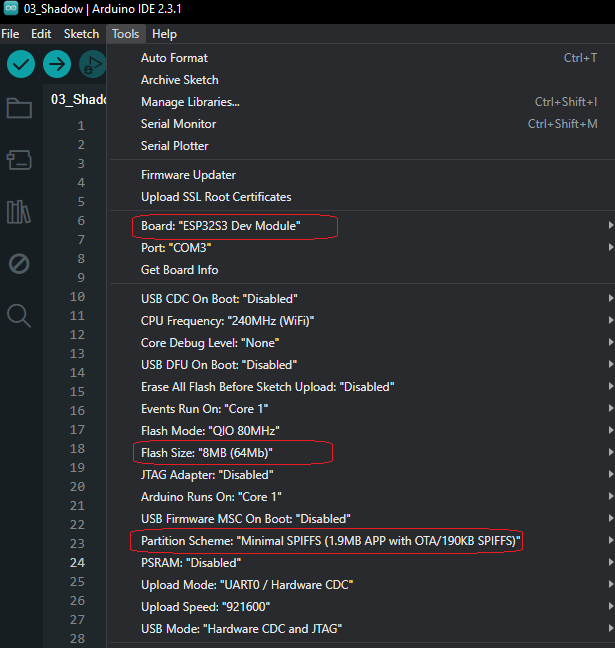Expand PSRAM "Disabled" submenu
Viewport: 615px width, 648px height.
click(x=362, y=563)
